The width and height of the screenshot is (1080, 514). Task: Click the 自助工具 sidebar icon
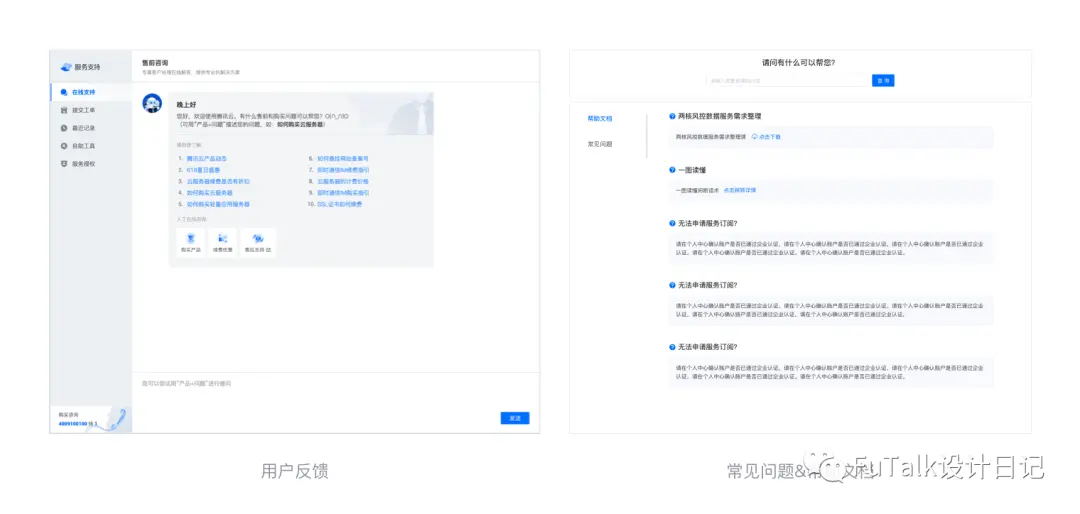tap(64, 145)
